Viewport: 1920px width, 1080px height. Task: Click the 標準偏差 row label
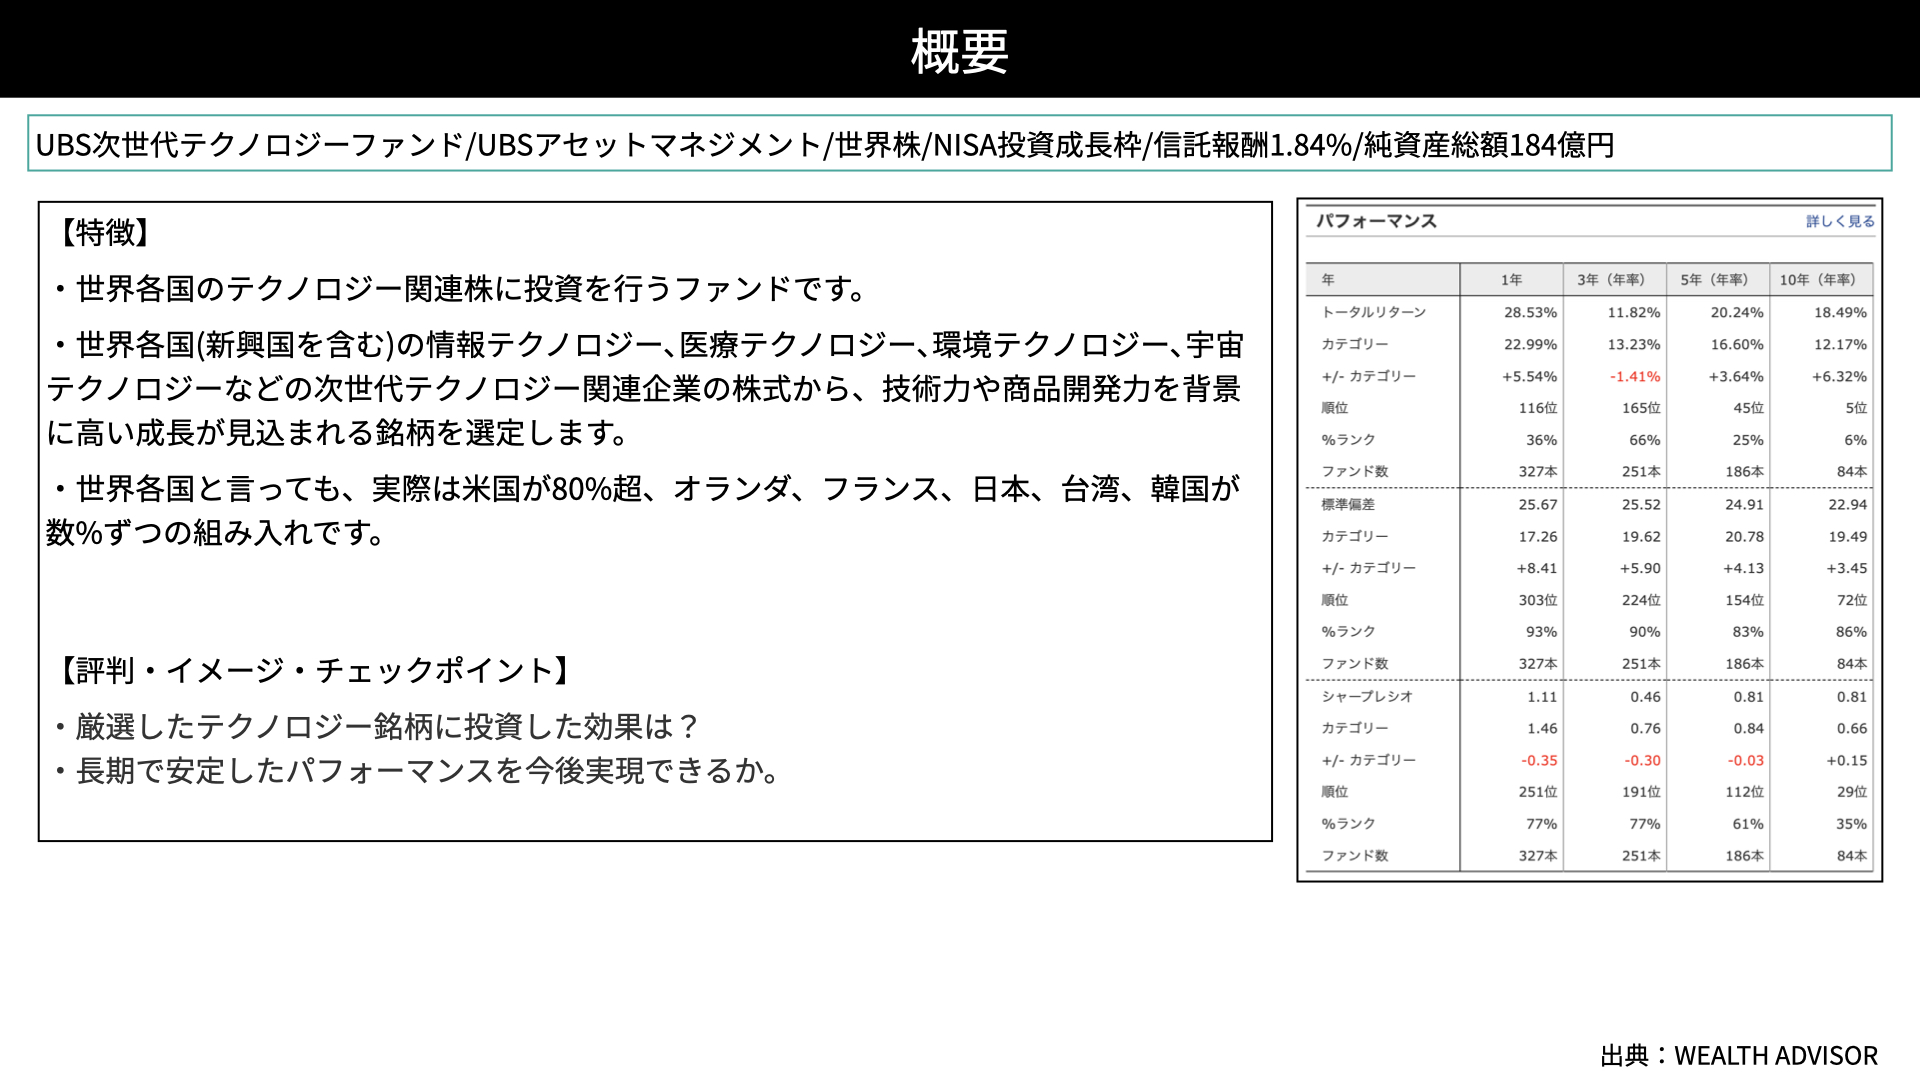1348,504
